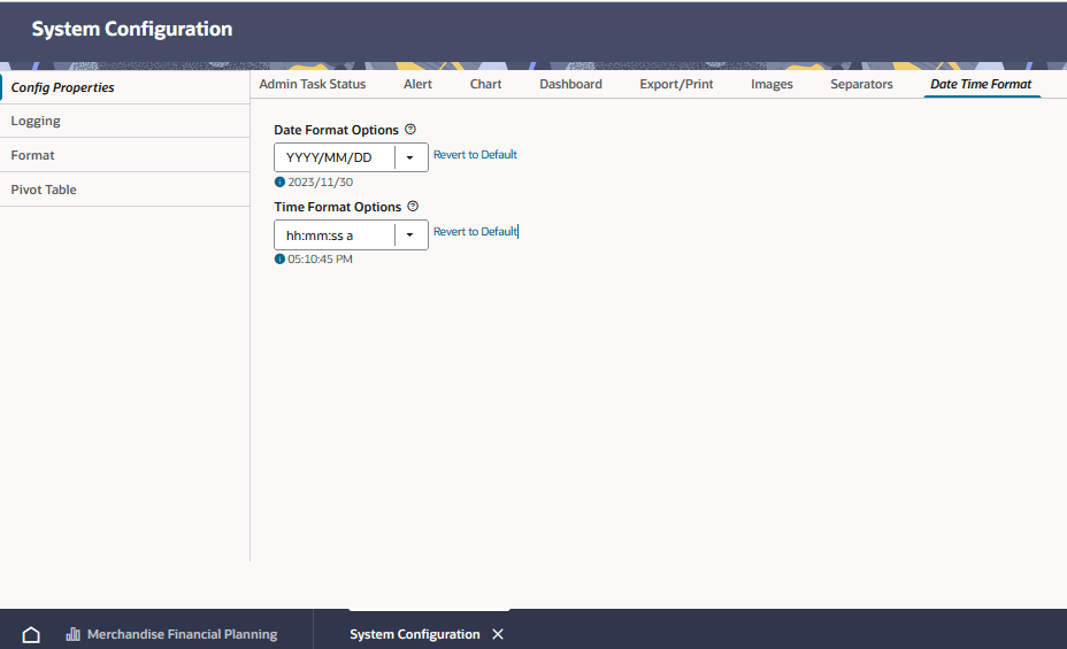Open the Alert tab
This screenshot has width=1067, height=649.
[x=418, y=84]
